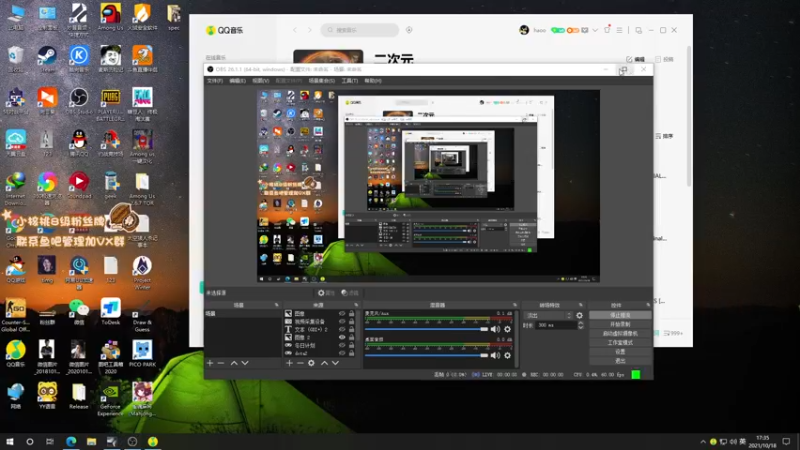Click the 麦克风/Aux volume slider
The image size is (800, 450).
pyautogui.click(x=427, y=329)
